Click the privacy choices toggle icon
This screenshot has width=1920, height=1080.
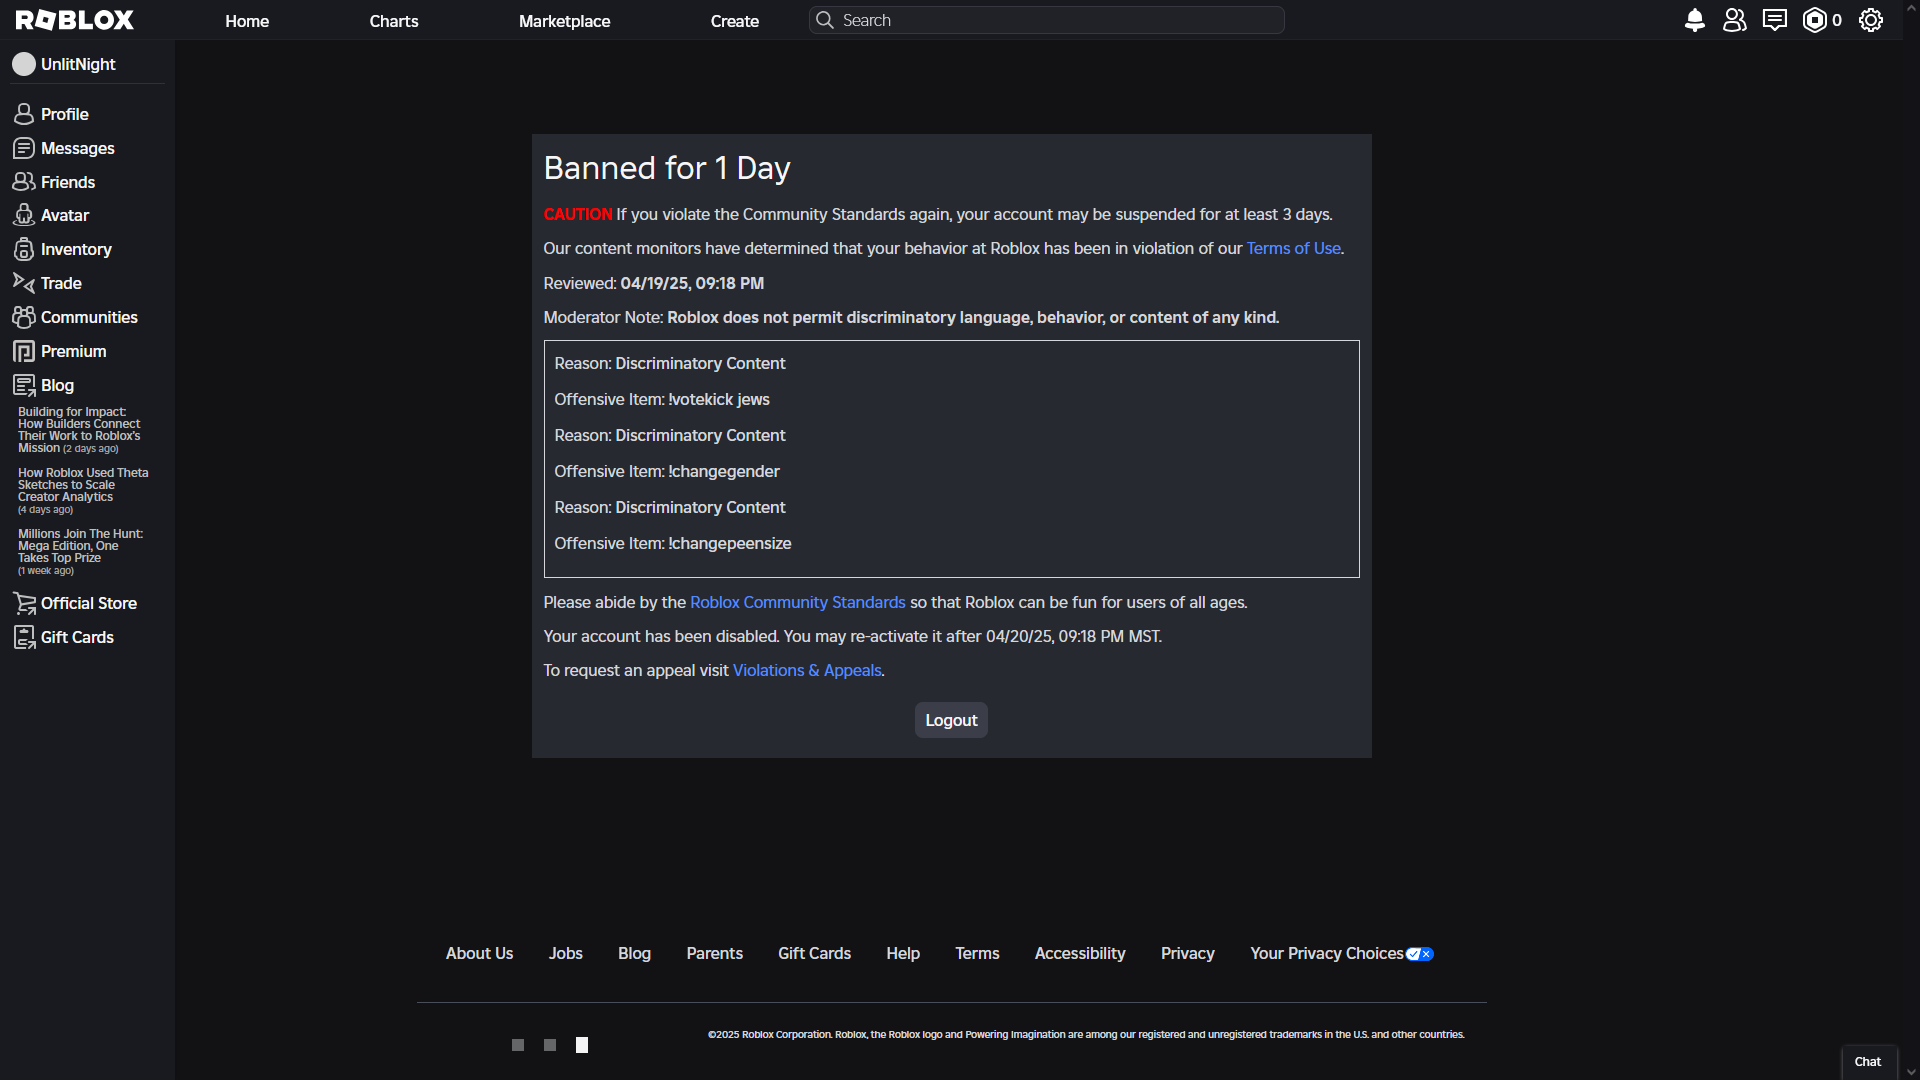click(1420, 954)
